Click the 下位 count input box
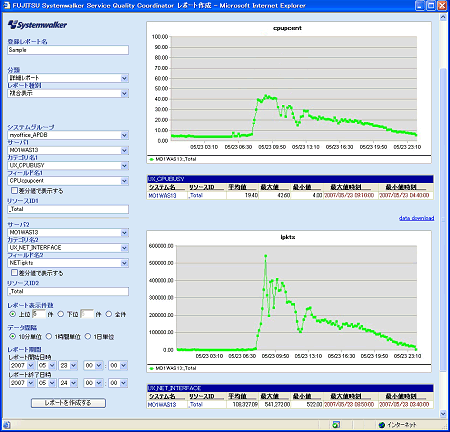This screenshot has height=432, width=450. coord(87,314)
